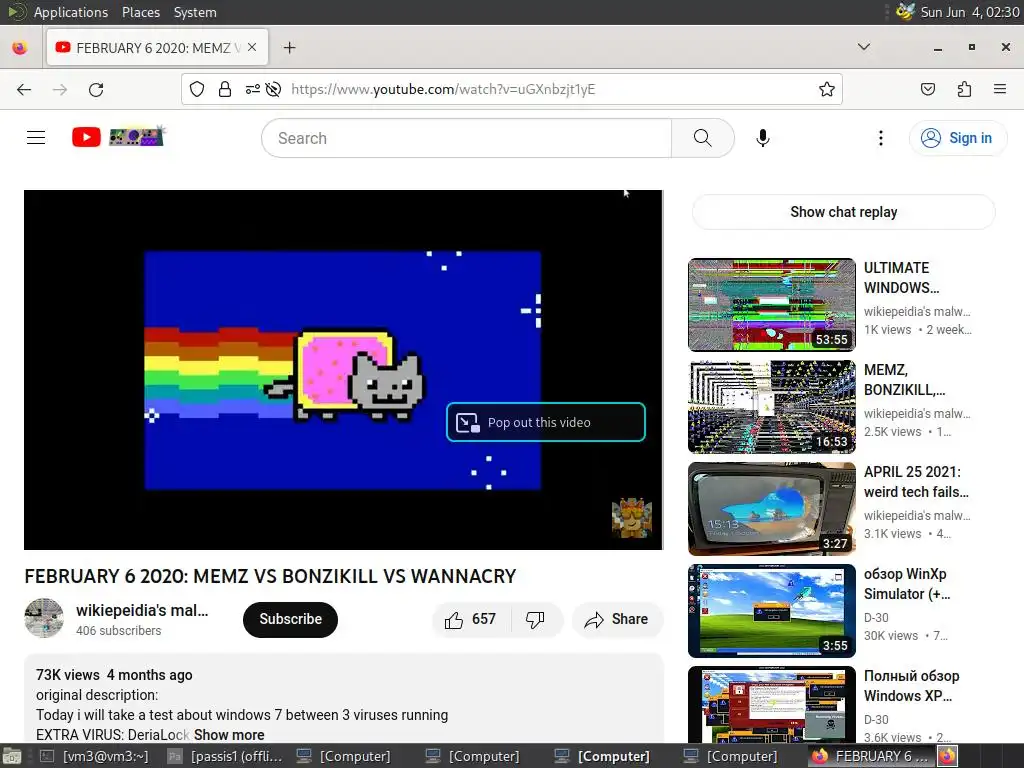Pop out this video into picture-in-picture
This screenshot has height=768, width=1024.
click(x=546, y=423)
